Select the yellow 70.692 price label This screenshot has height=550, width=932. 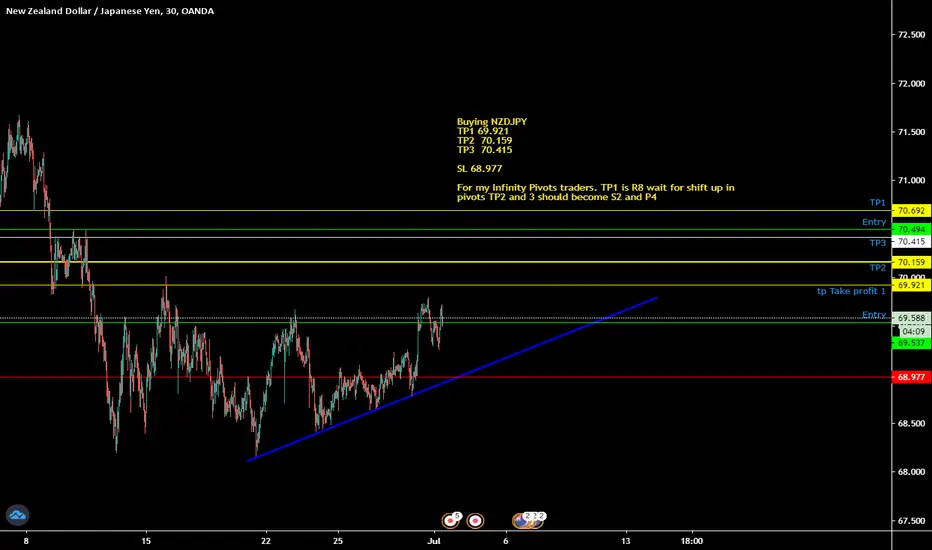[x=911, y=210]
